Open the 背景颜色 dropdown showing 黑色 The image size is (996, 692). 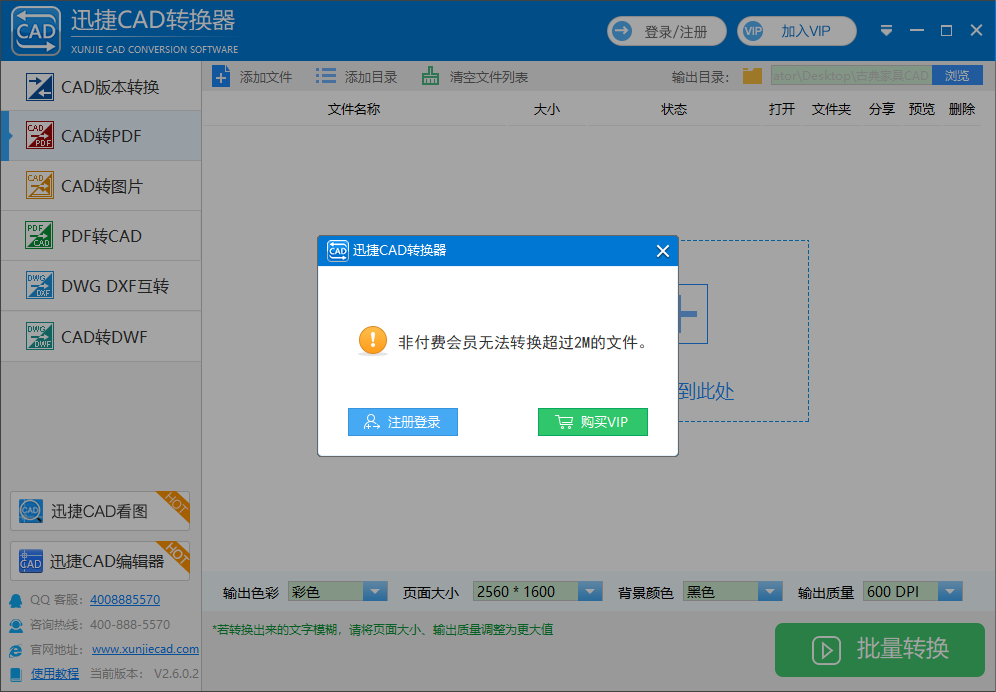(x=733, y=592)
